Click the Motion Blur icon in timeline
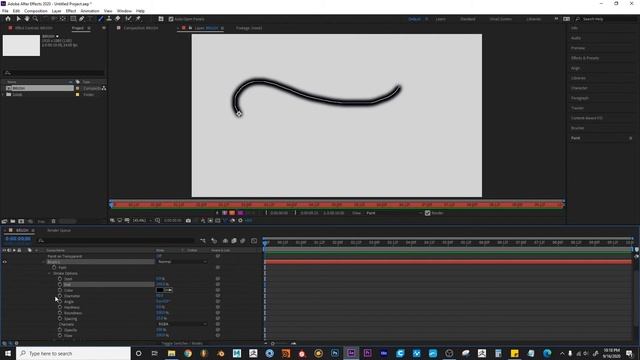Image resolution: width=640 pixels, height=360 pixels. tap(243, 241)
